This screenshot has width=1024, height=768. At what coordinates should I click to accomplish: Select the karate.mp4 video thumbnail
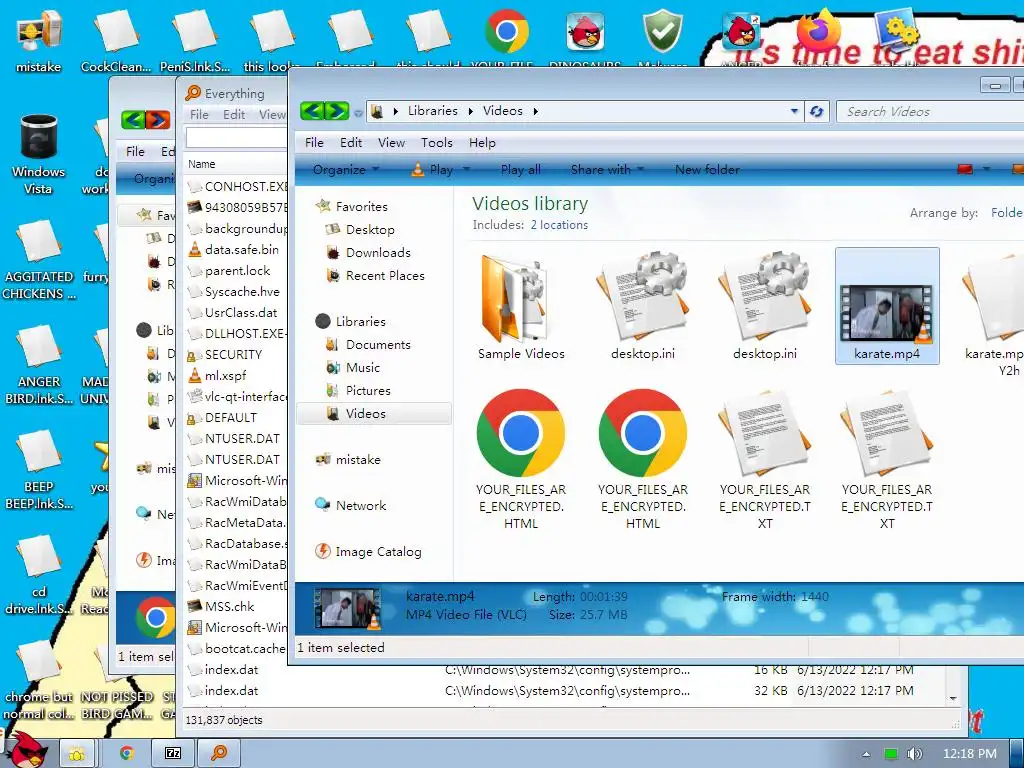pos(887,307)
